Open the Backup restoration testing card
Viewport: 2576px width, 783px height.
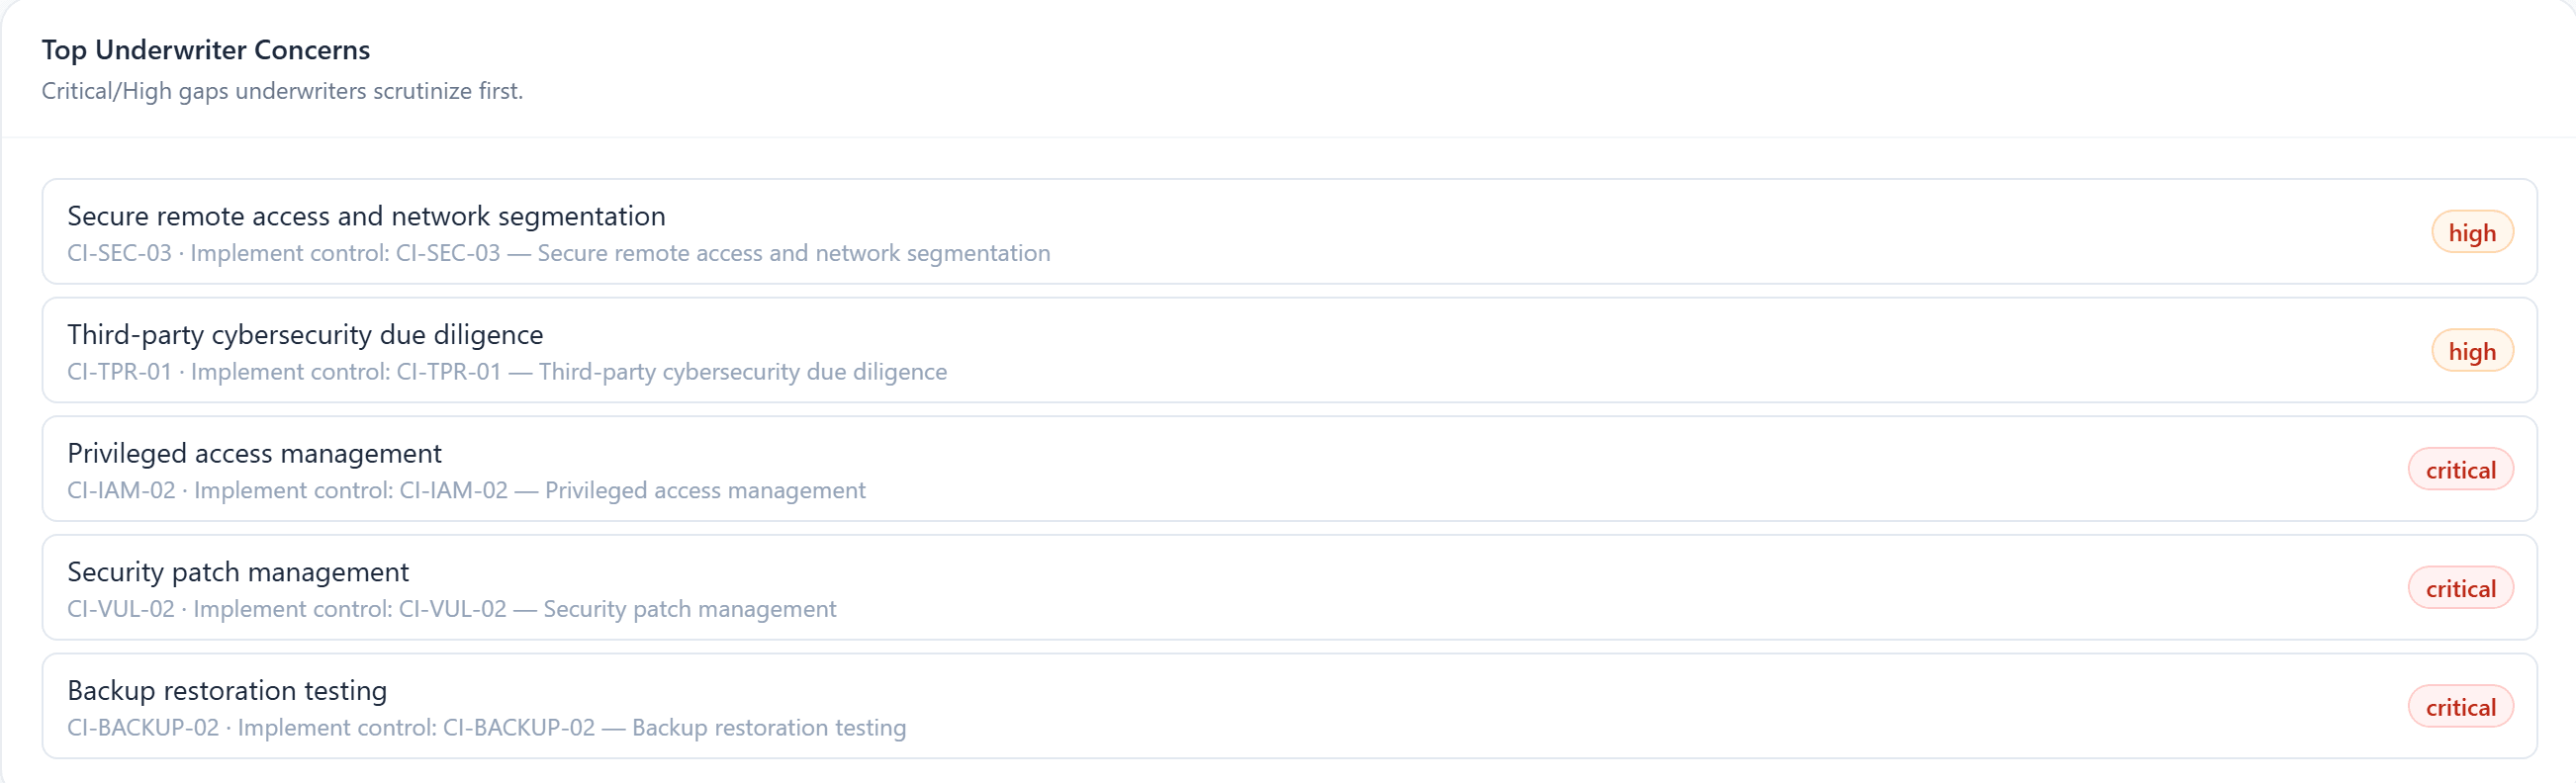(1289, 706)
